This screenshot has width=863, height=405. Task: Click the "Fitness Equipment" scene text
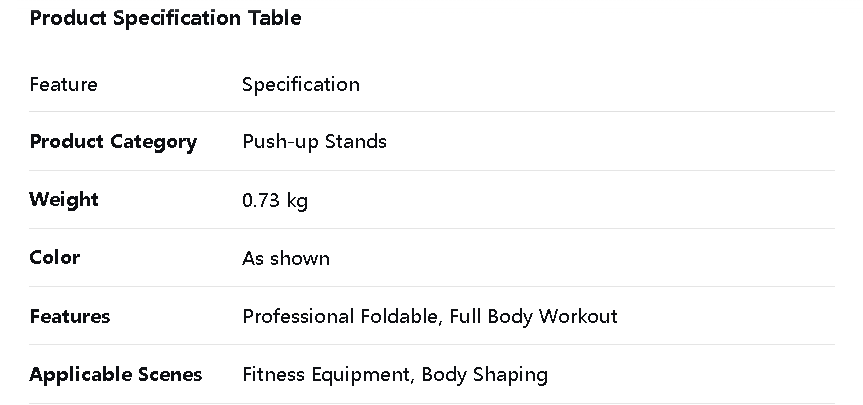(326, 374)
